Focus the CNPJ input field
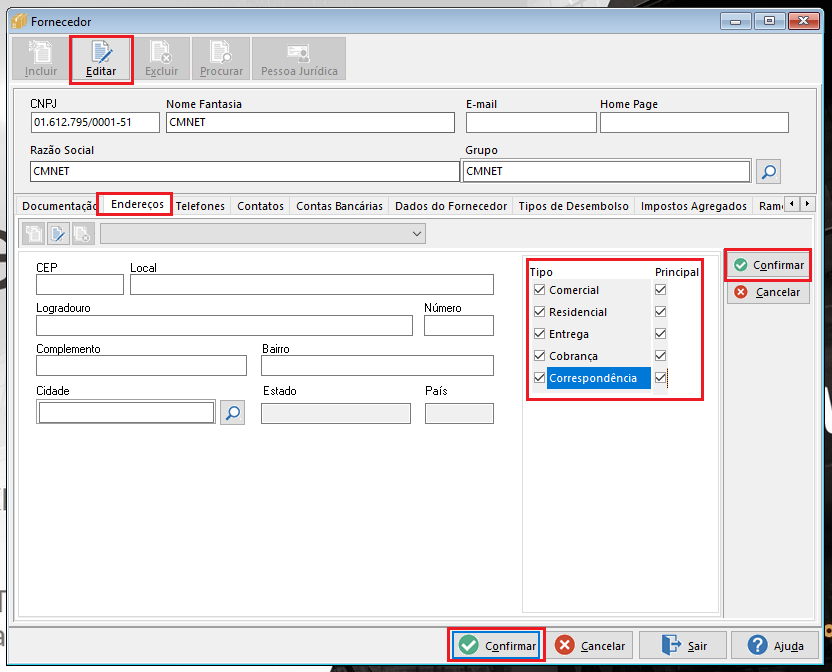 coord(95,122)
